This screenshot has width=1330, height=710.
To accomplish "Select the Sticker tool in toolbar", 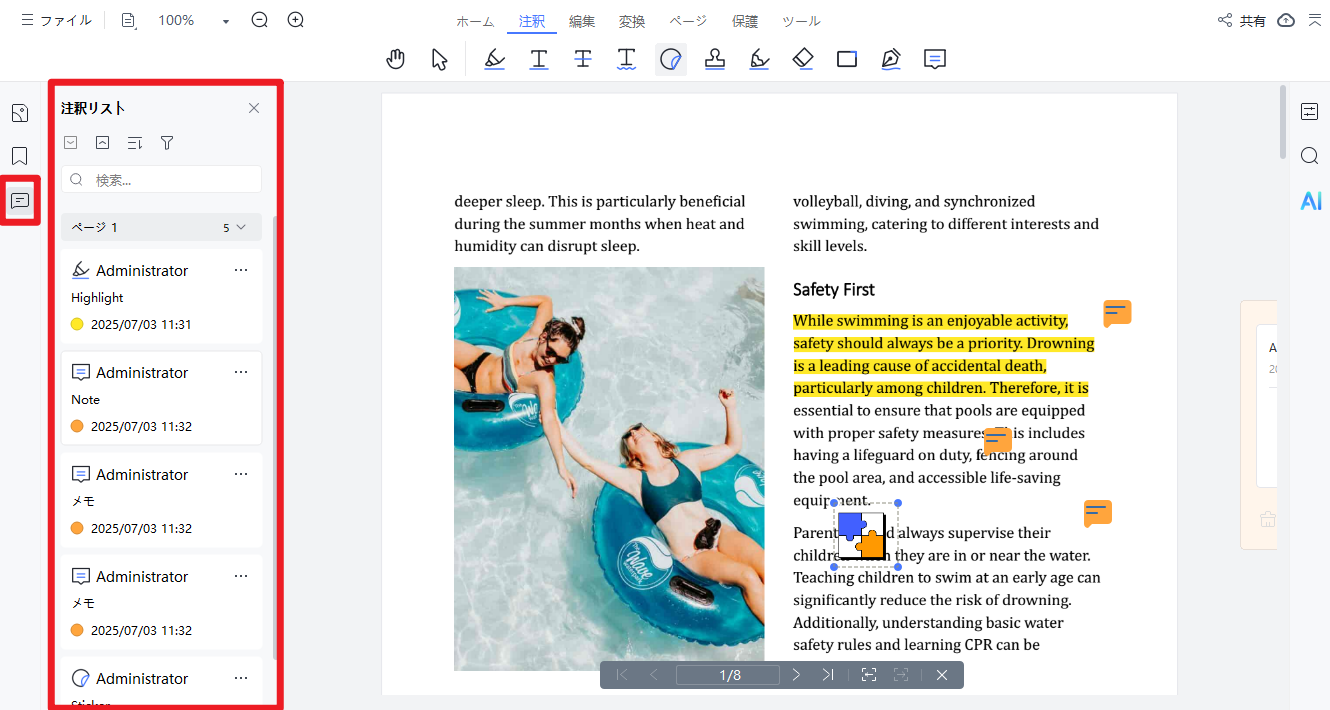I will click(x=671, y=59).
